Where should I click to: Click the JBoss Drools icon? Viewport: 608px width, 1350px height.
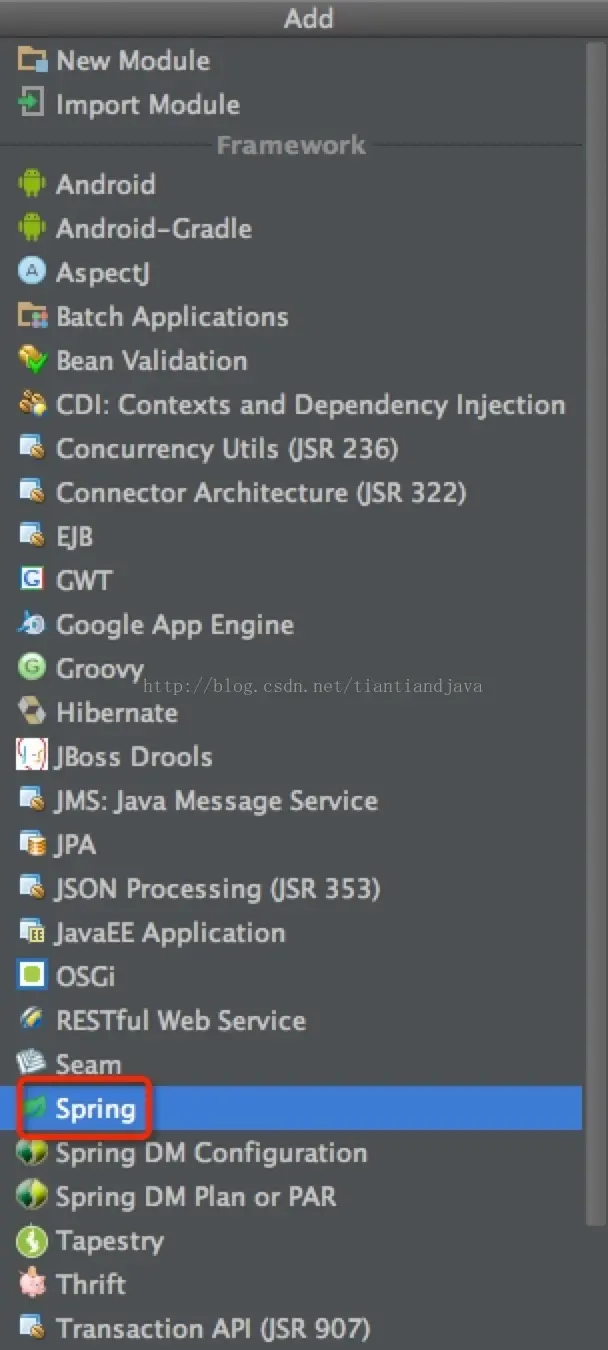[x=32, y=756]
